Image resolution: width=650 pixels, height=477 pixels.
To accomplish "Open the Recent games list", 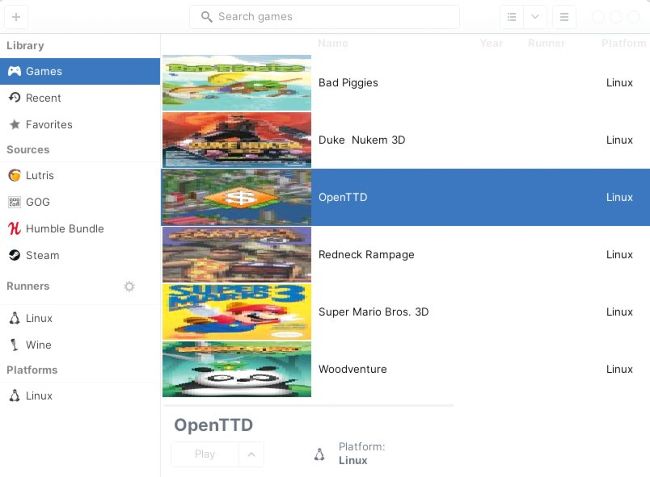I will coord(43,98).
